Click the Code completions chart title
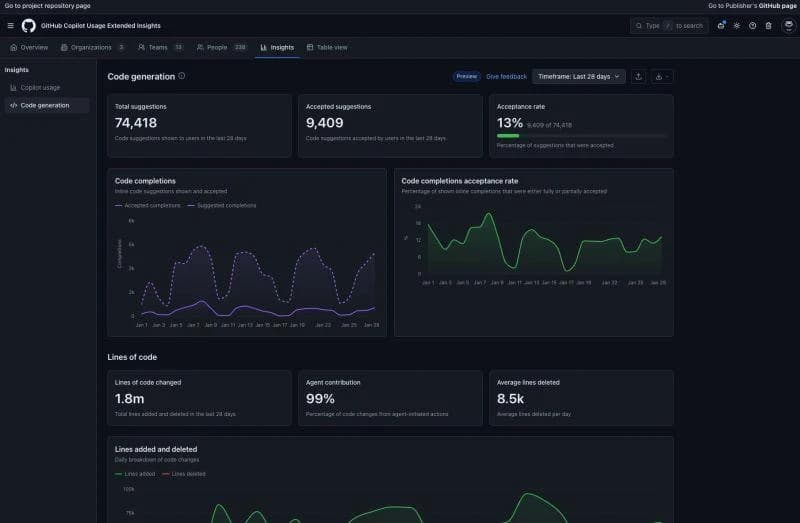Screen dimensions: 800x523 point(145,181)
